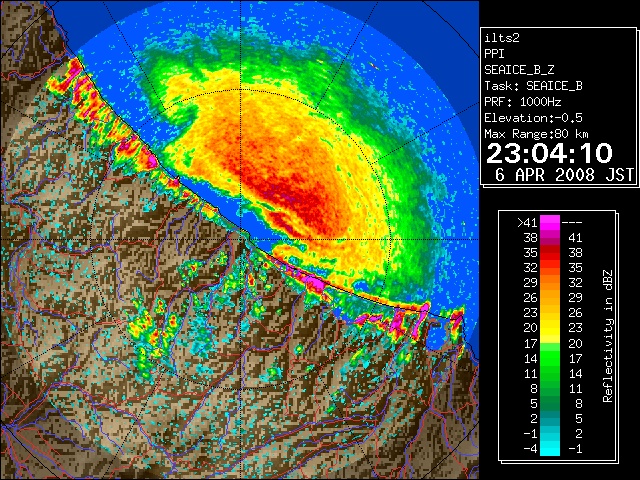Click the left-column '29' legend value
This screenshot has height=480, width=640.
(x=530, y=283)
